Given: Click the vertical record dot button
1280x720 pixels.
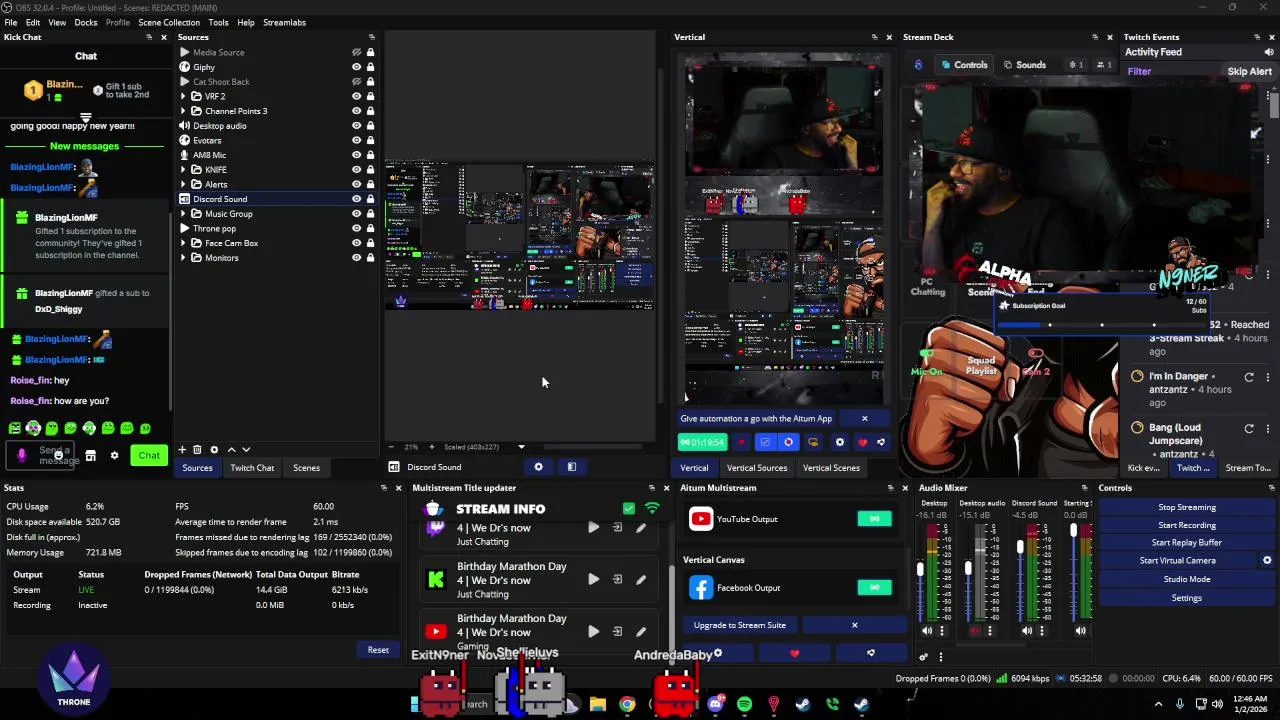Looking at the screenshot, I should point(741,442).
